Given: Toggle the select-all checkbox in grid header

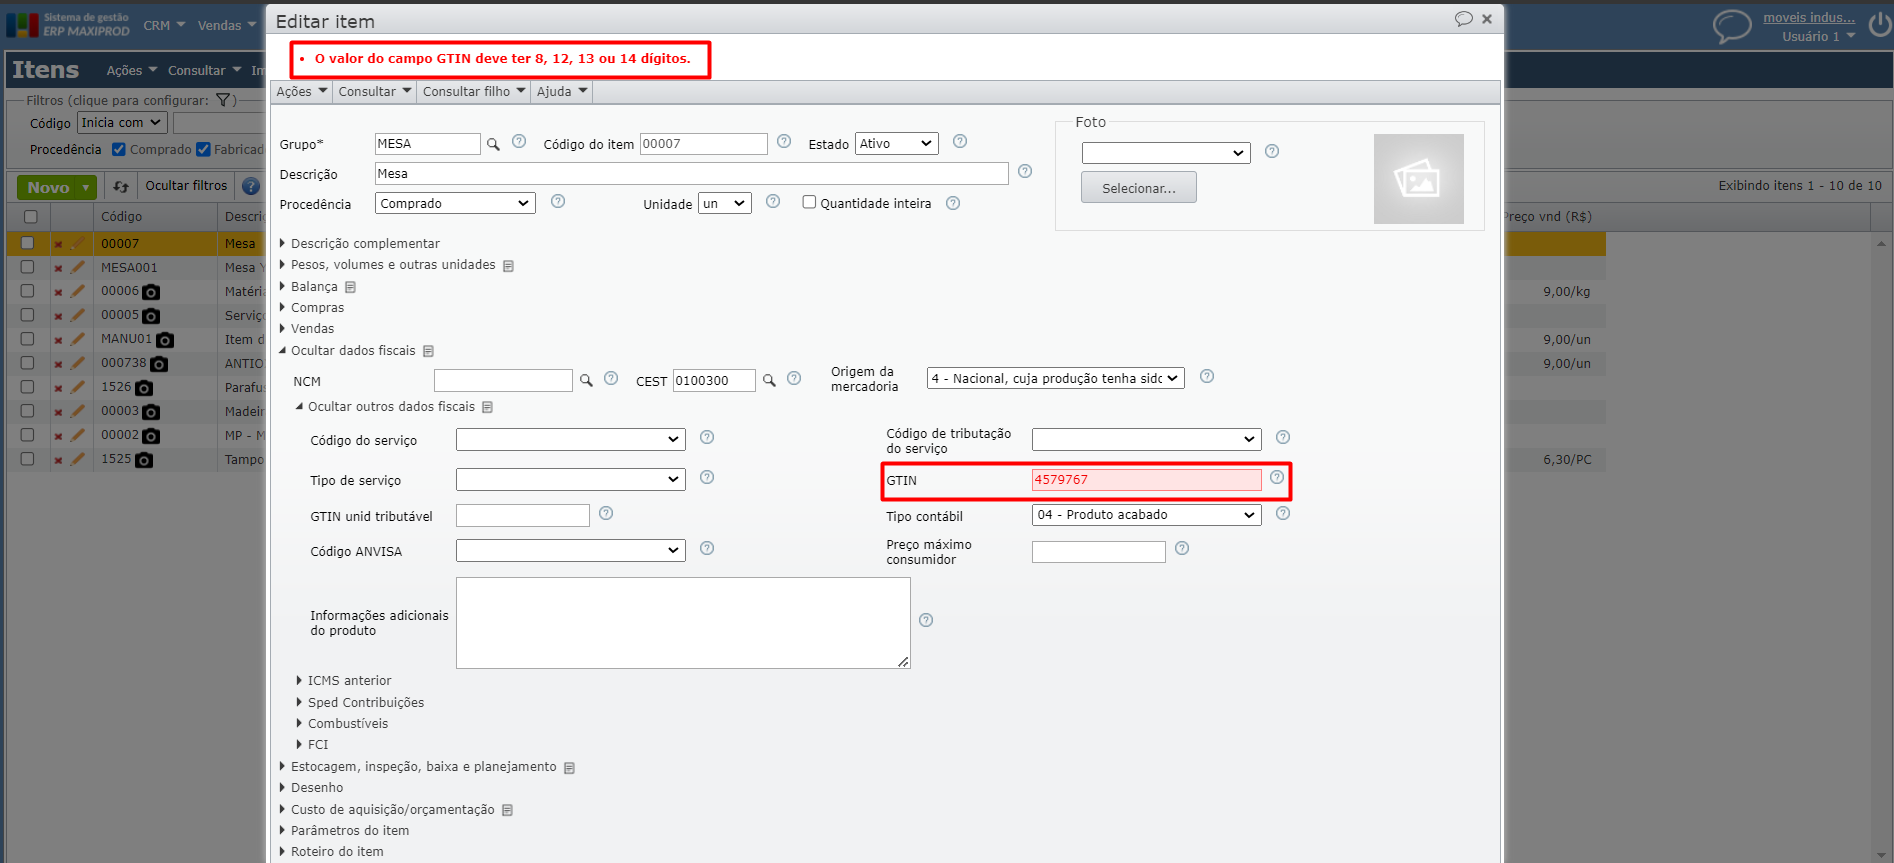Looking at the screenshot, I should click(31, 217).
